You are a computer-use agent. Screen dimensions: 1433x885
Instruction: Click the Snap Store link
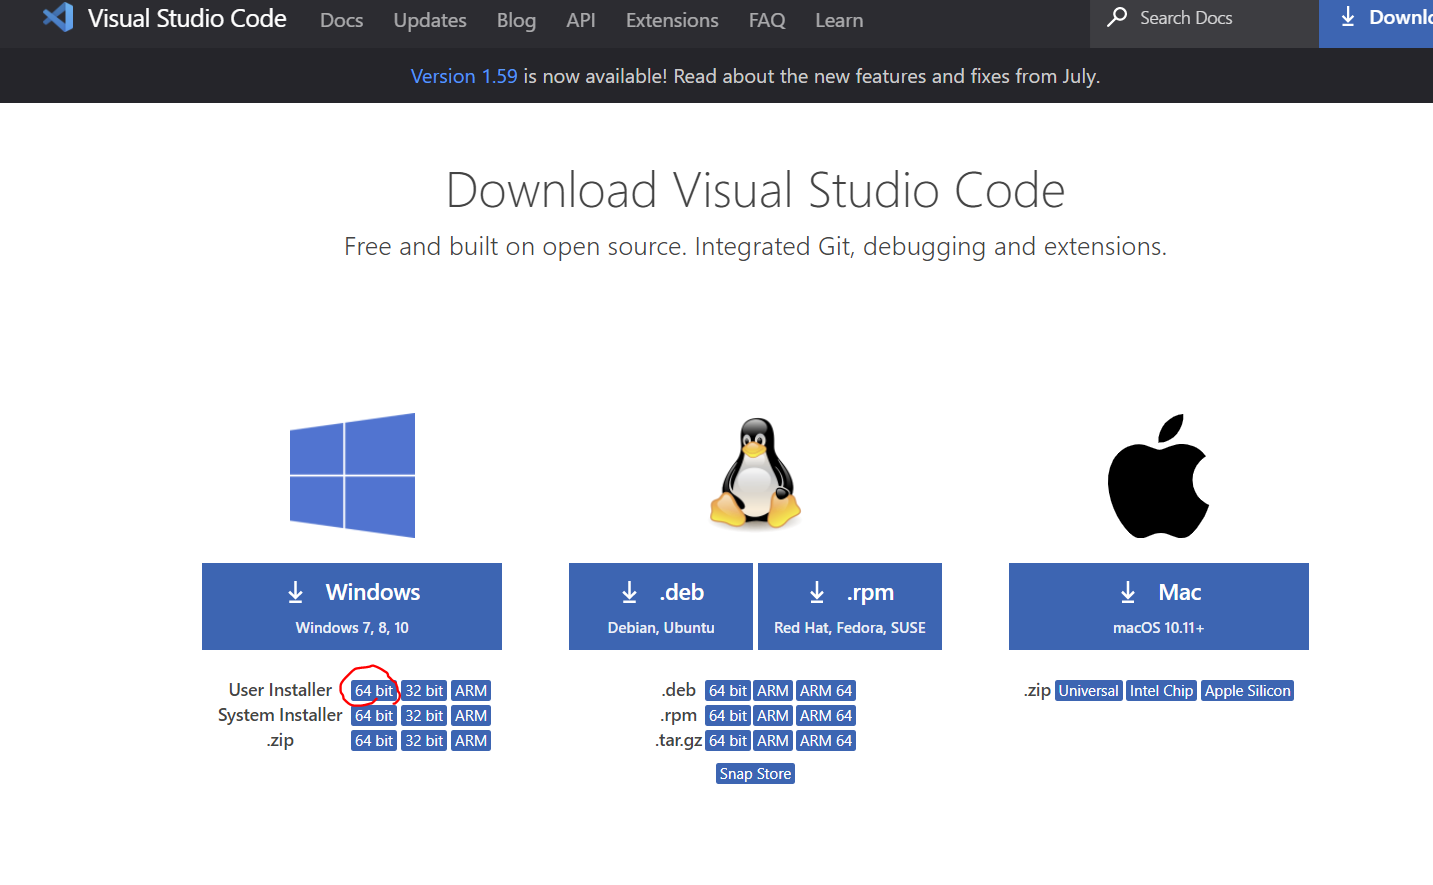pyautogui.click(x=756, y=774)
